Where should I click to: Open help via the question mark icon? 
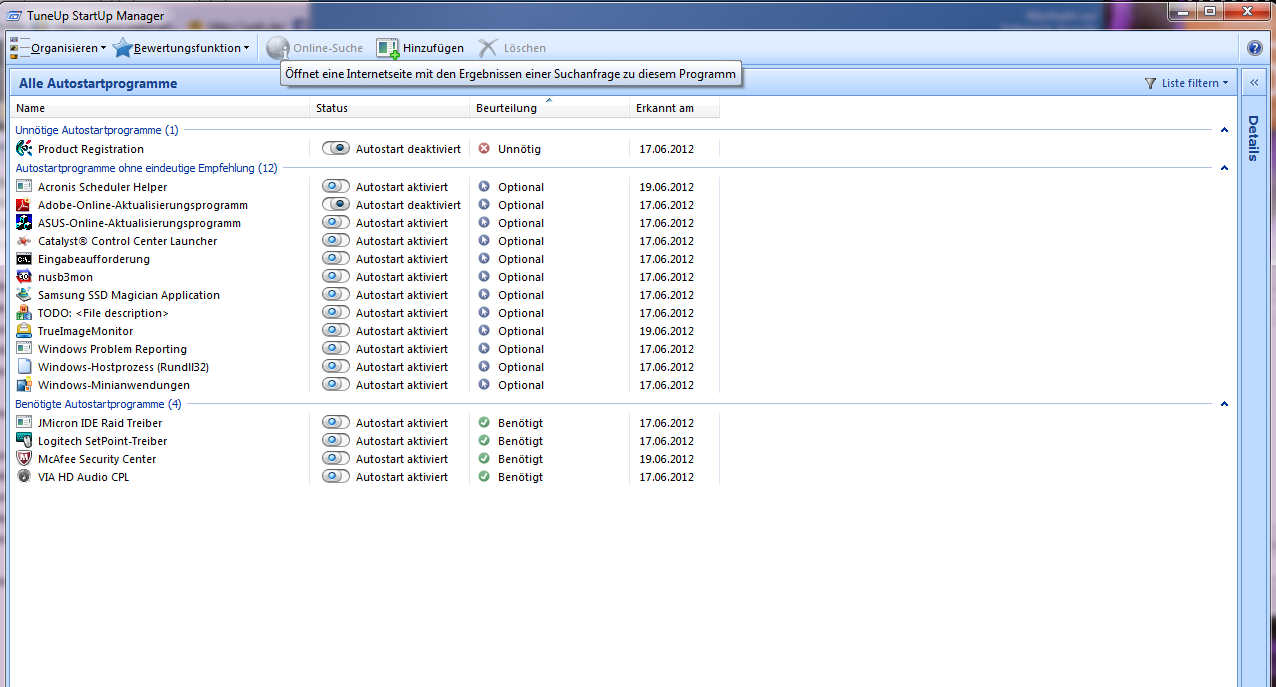pyautogui.click(x=1255, y=47)
